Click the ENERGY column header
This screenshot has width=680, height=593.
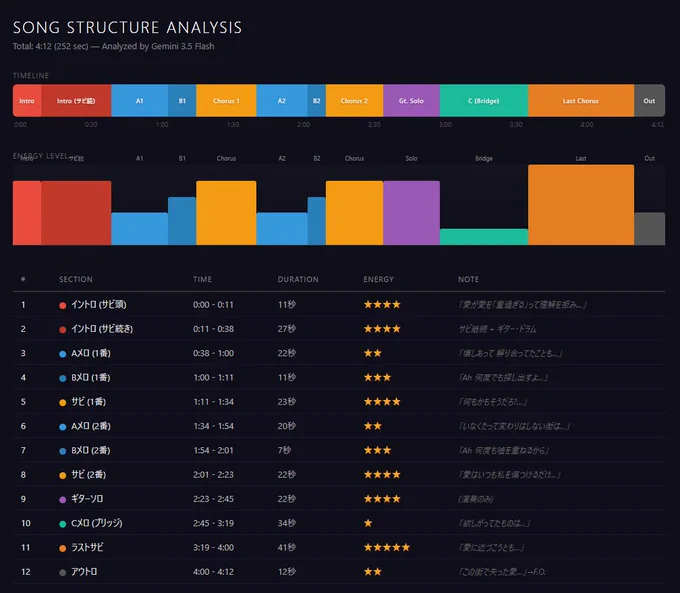[x=379, y=279]
